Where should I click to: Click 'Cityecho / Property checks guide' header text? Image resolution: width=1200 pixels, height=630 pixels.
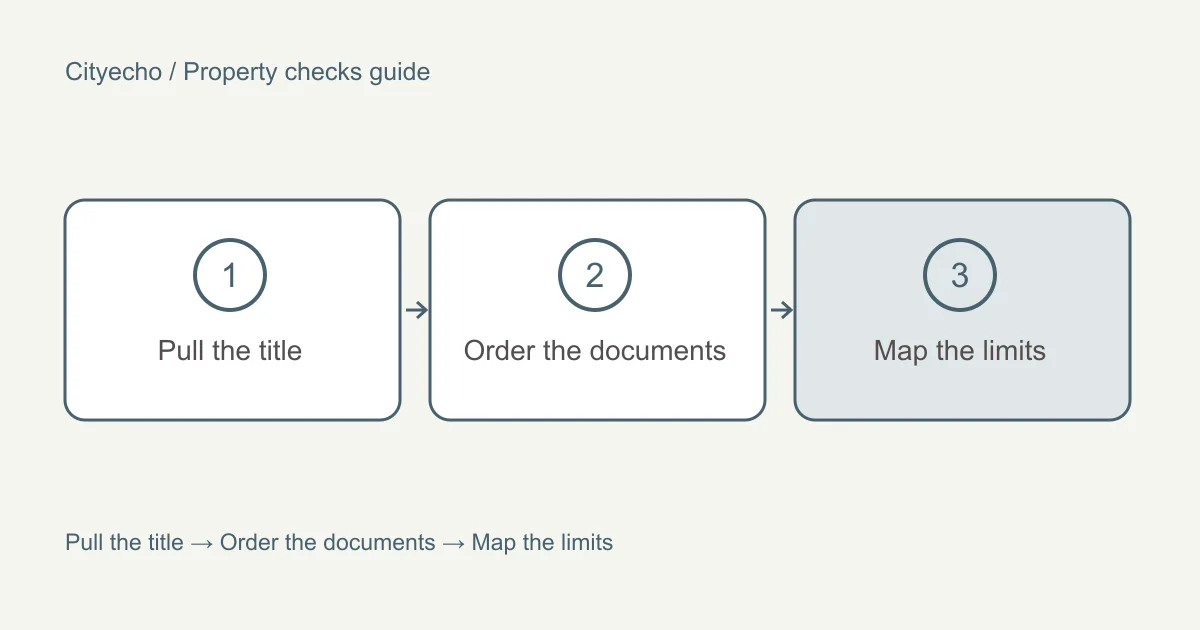pos(248,72)
